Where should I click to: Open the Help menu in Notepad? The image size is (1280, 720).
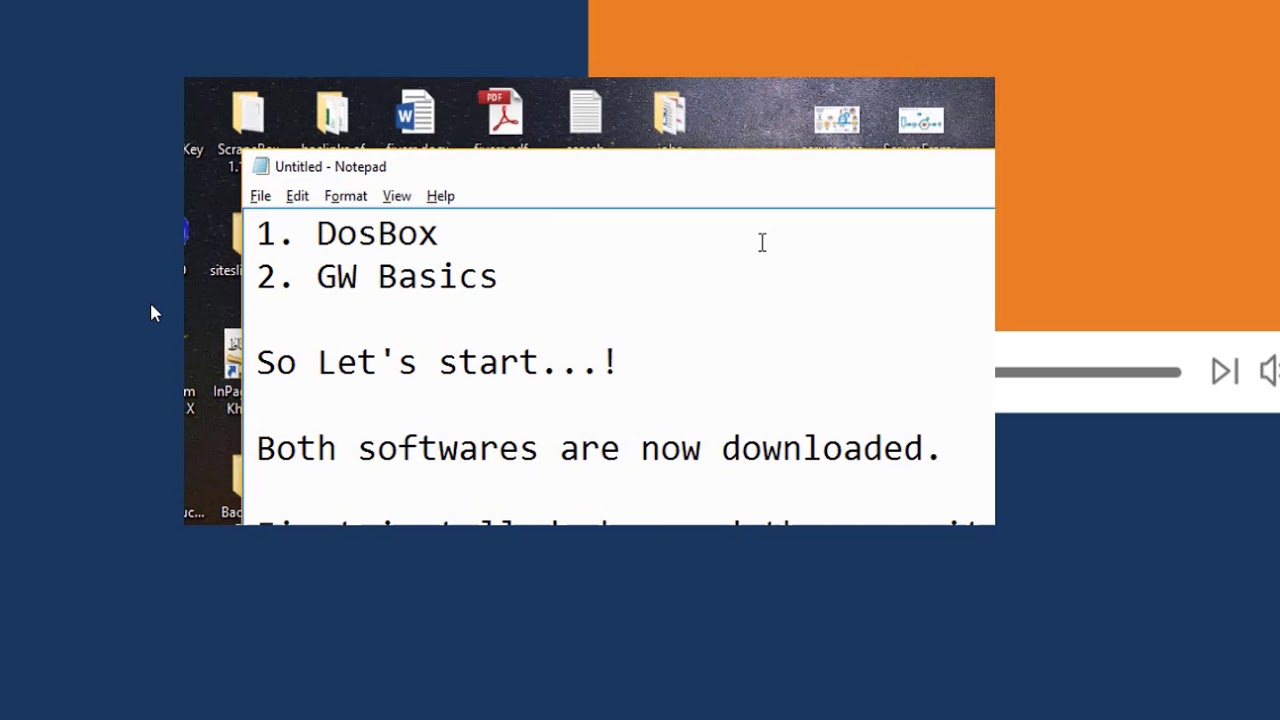[x=440, y=196]
